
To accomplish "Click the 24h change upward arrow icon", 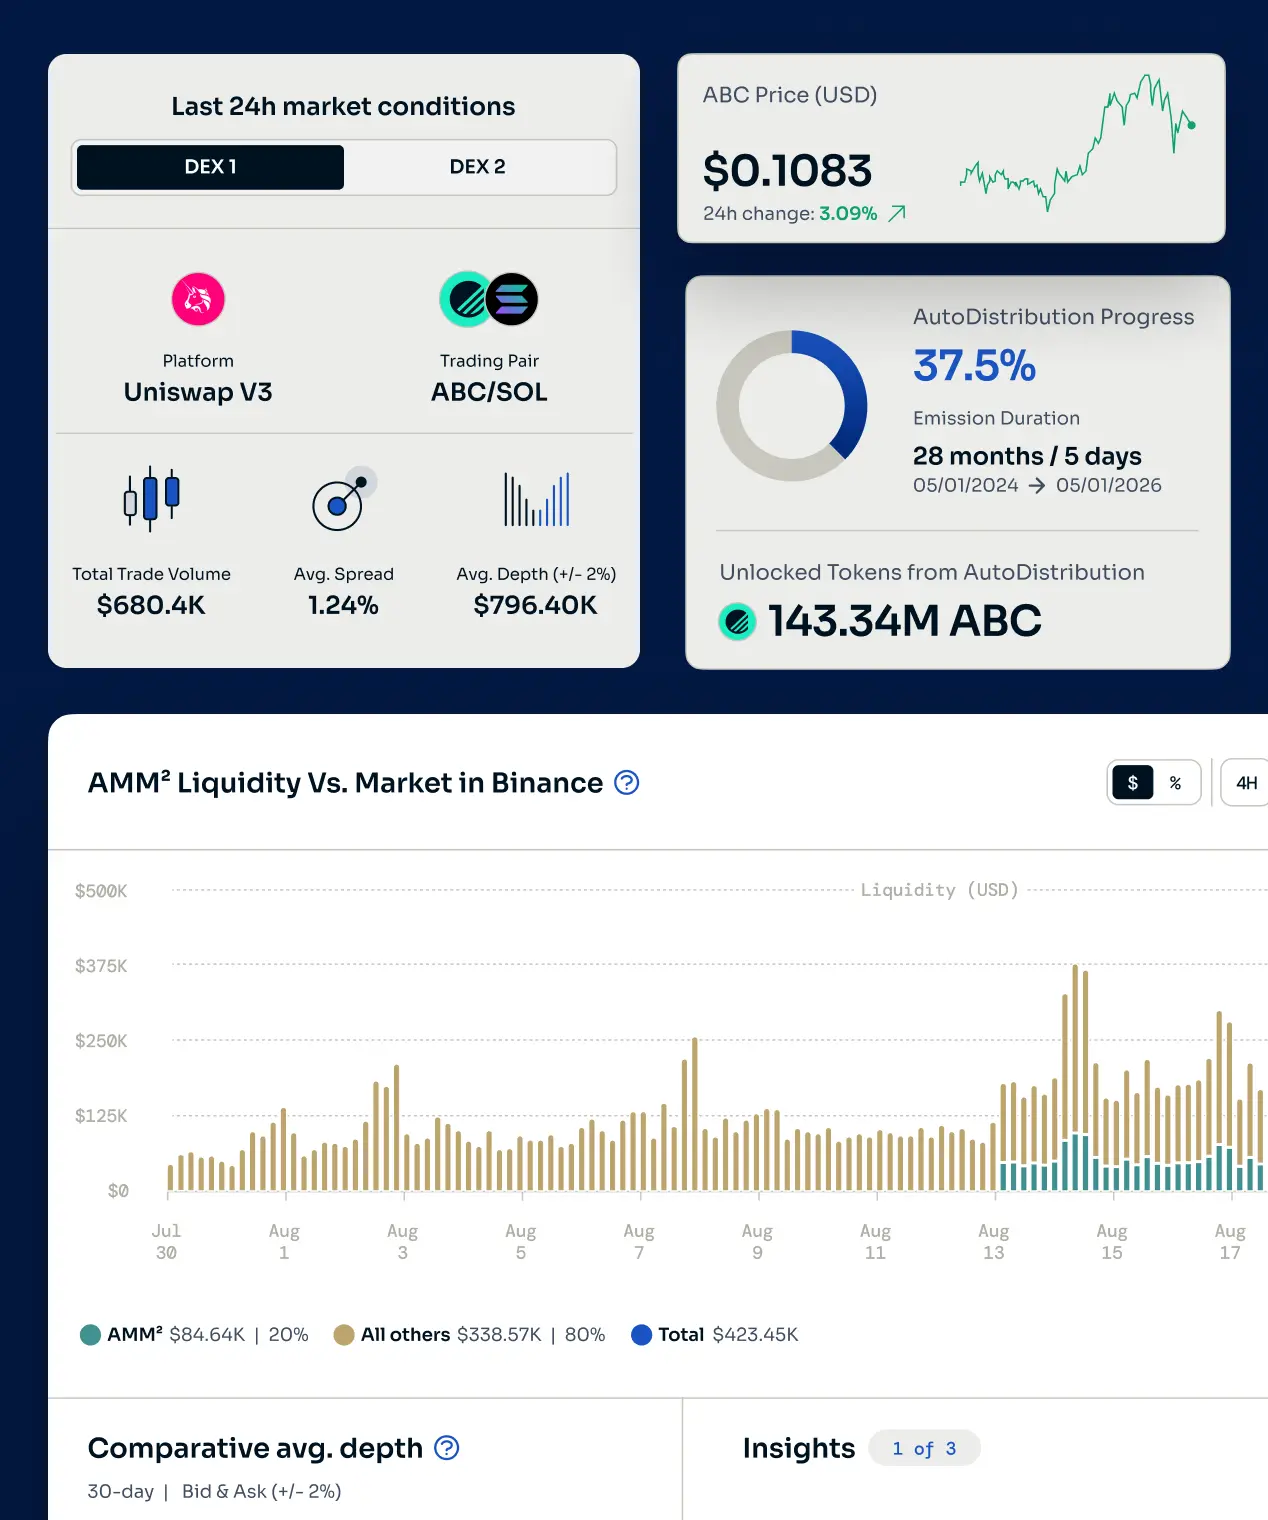I will click(897, 213).
